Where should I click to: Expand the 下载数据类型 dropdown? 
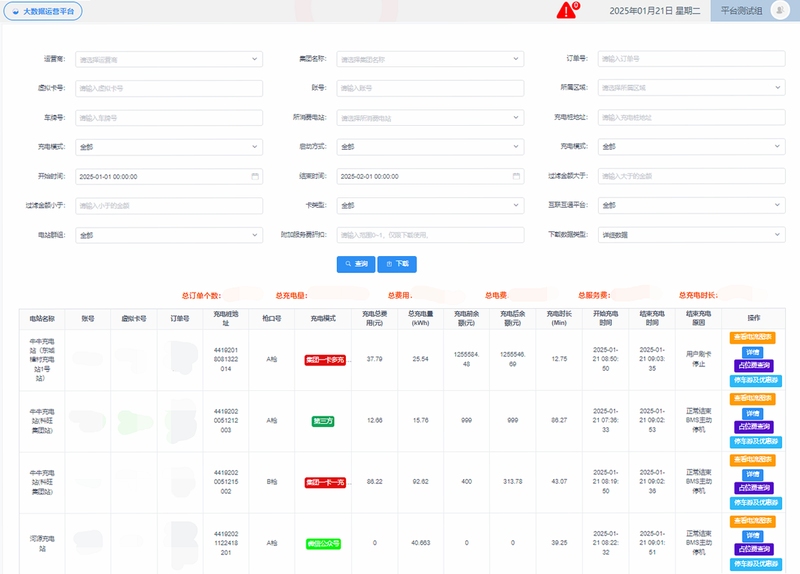click(691, 235)
